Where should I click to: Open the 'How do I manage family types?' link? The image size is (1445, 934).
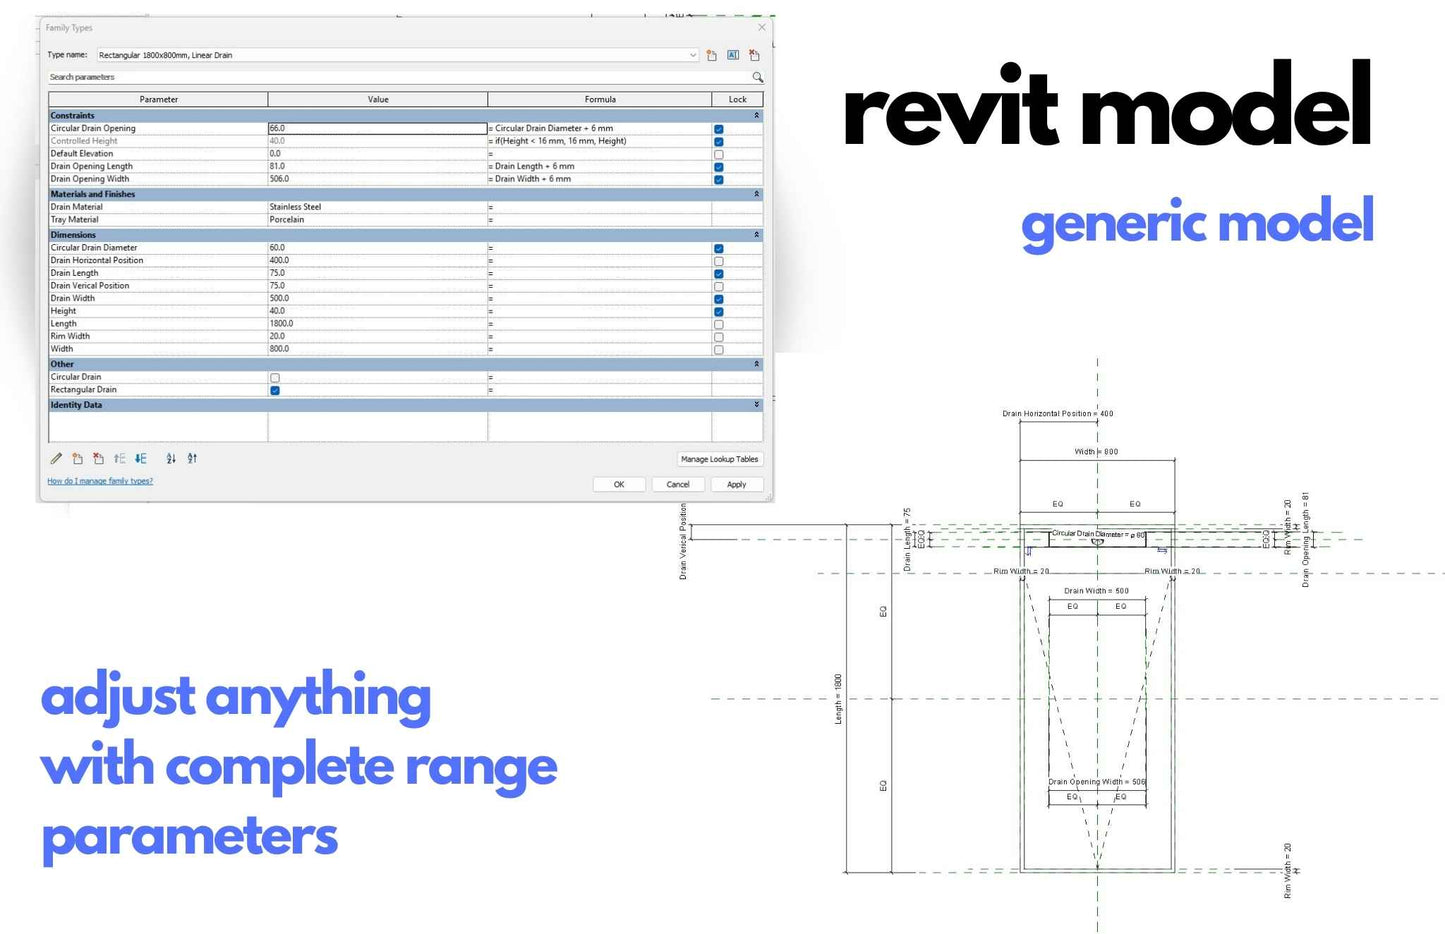click(x=100, y=481)
